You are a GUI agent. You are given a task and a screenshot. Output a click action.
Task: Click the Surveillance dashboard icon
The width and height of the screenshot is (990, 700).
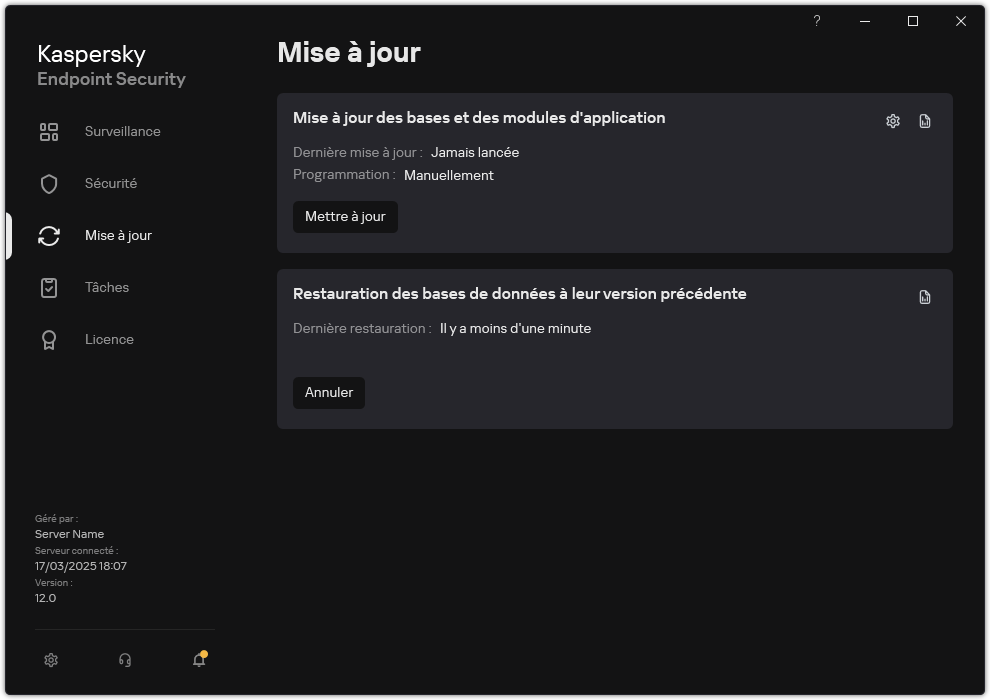point(49,132)
